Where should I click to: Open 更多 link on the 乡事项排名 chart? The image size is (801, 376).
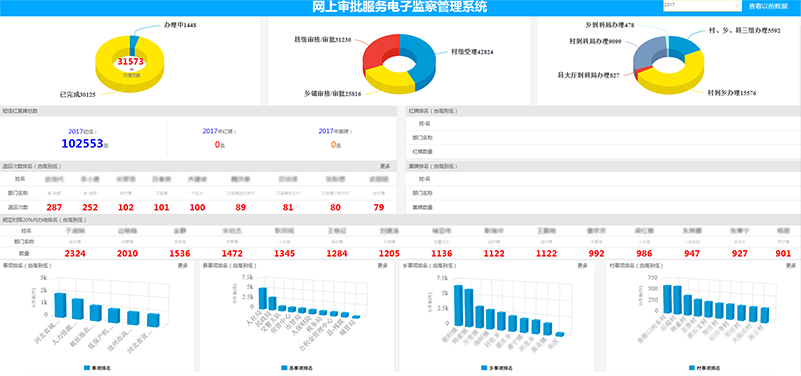coord(582,266)
